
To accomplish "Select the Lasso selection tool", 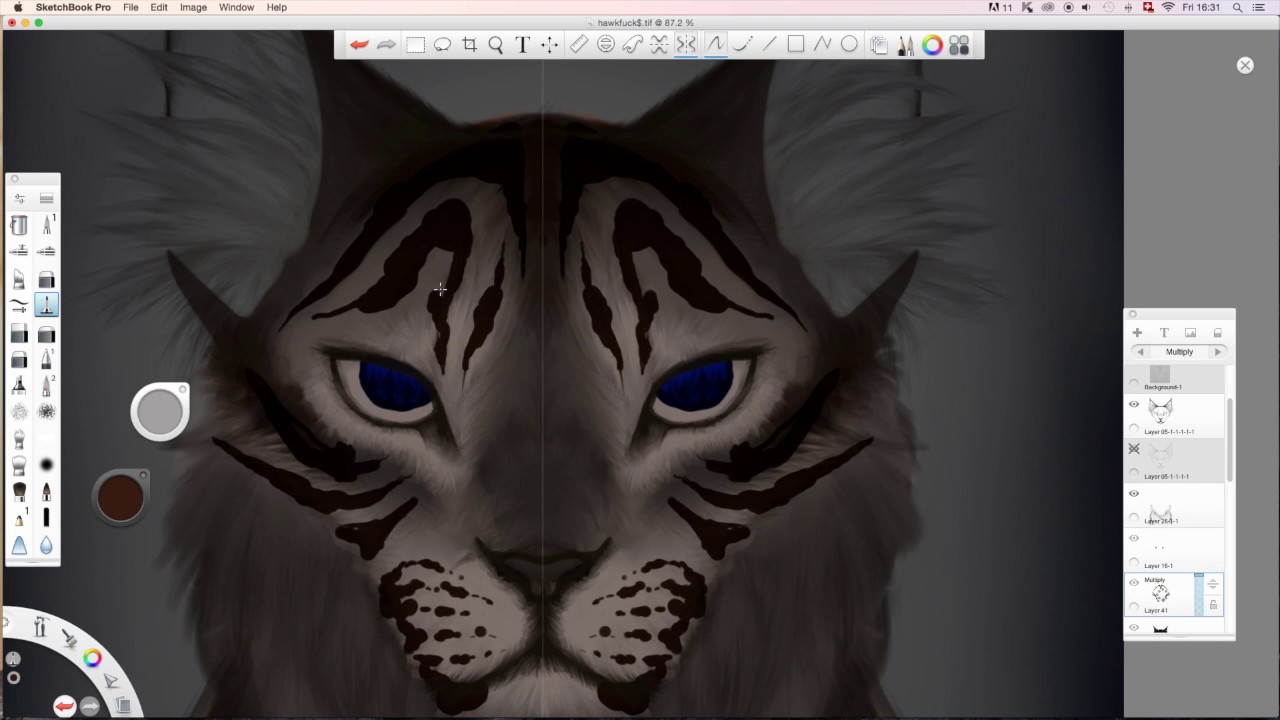I will [x=442, y=44].
